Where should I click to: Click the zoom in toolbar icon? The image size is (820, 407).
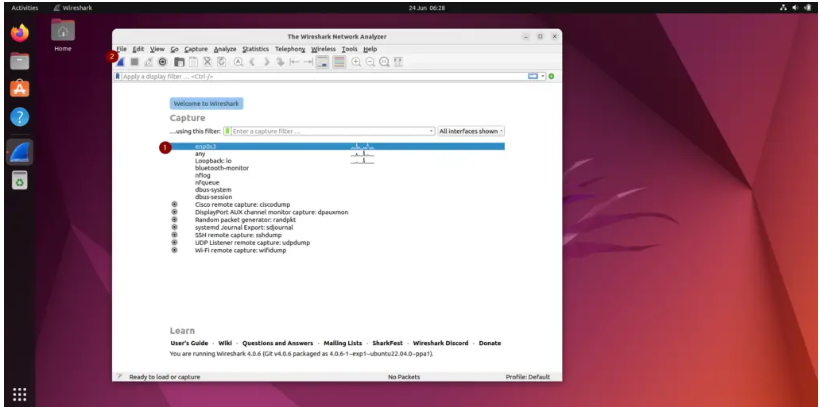(356, 62)
